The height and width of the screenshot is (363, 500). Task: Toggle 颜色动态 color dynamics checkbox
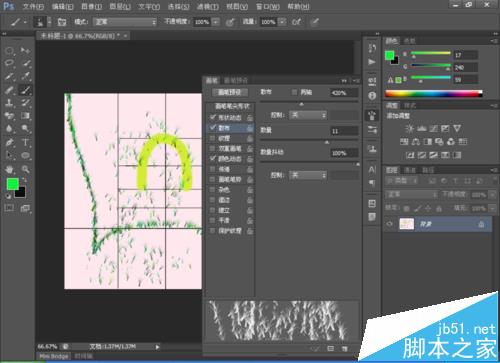coord(213,159)
